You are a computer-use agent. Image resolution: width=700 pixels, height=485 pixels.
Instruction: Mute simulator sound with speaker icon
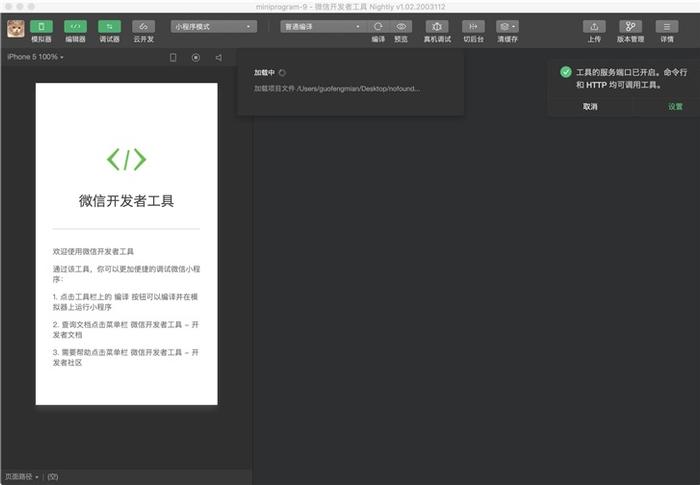click(219, 58)
